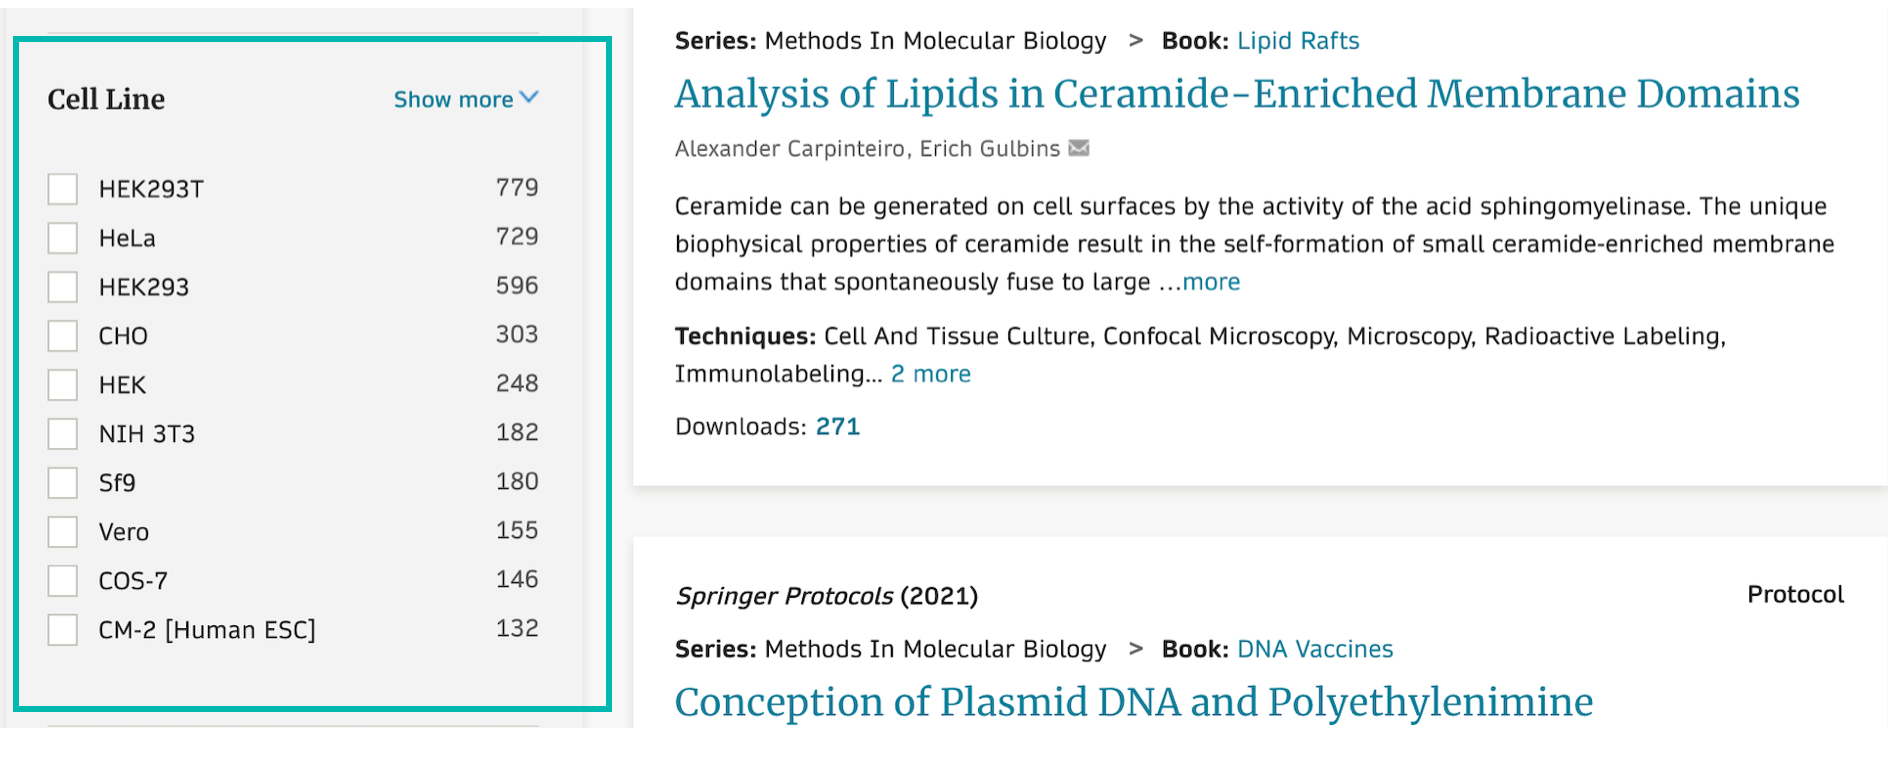
Task: Open the Plasmid DNA and Polyethylenimine title
Action: 1133,702
